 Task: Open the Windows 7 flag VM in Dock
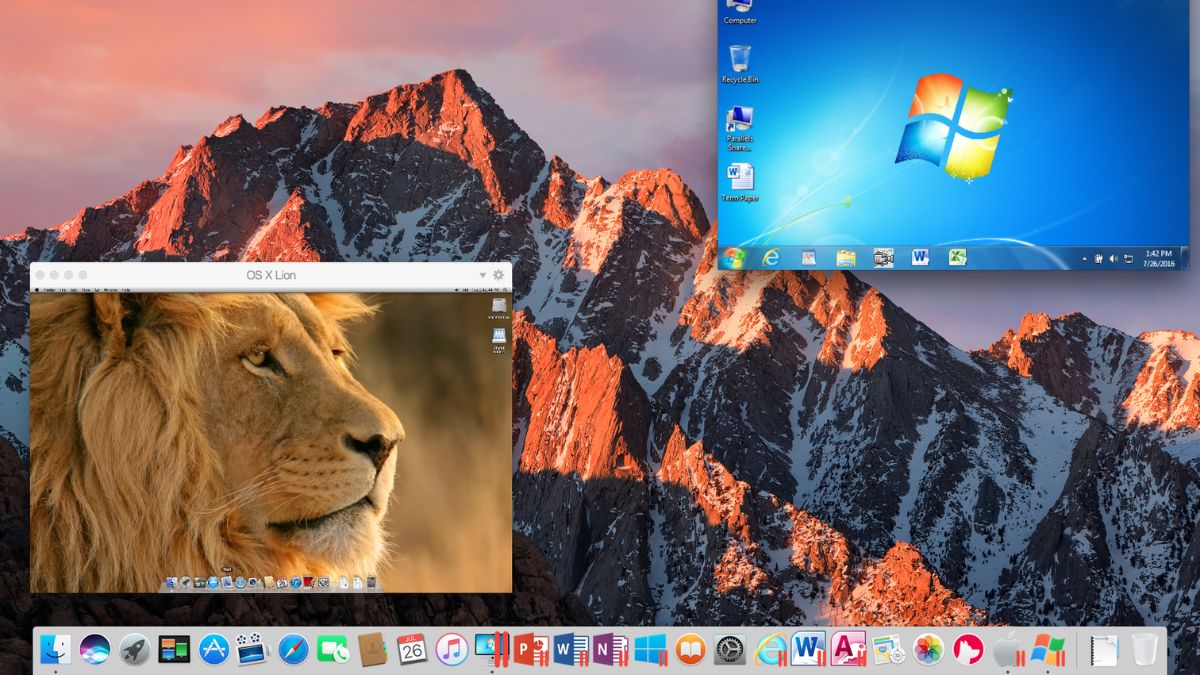pos(1048,649)
